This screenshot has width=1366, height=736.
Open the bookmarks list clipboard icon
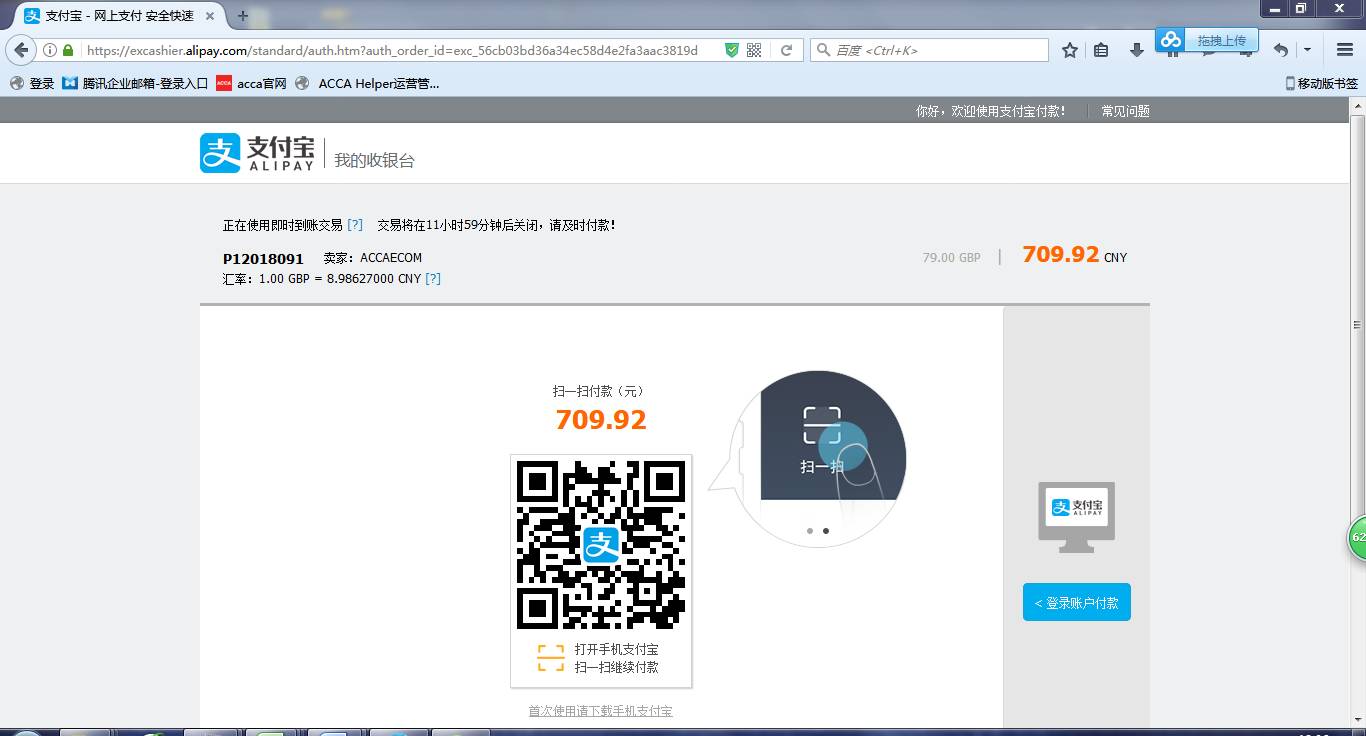(x=1101, y=50)
